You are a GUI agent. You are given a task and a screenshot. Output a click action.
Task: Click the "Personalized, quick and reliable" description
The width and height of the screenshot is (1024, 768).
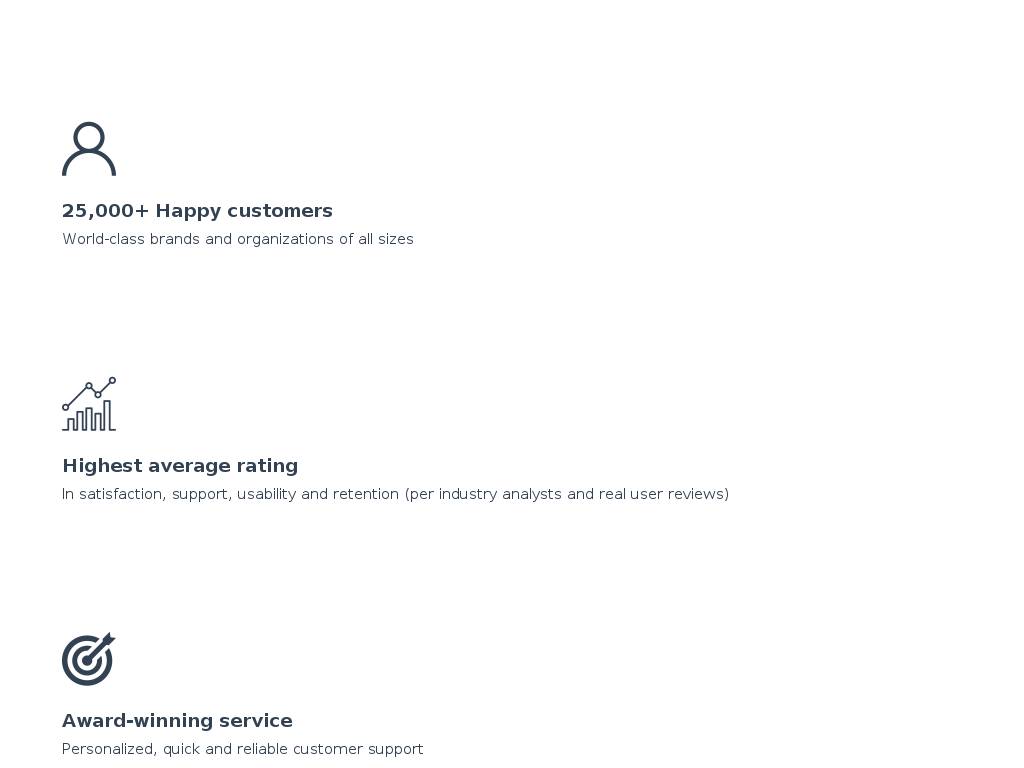tap(242, 749)
